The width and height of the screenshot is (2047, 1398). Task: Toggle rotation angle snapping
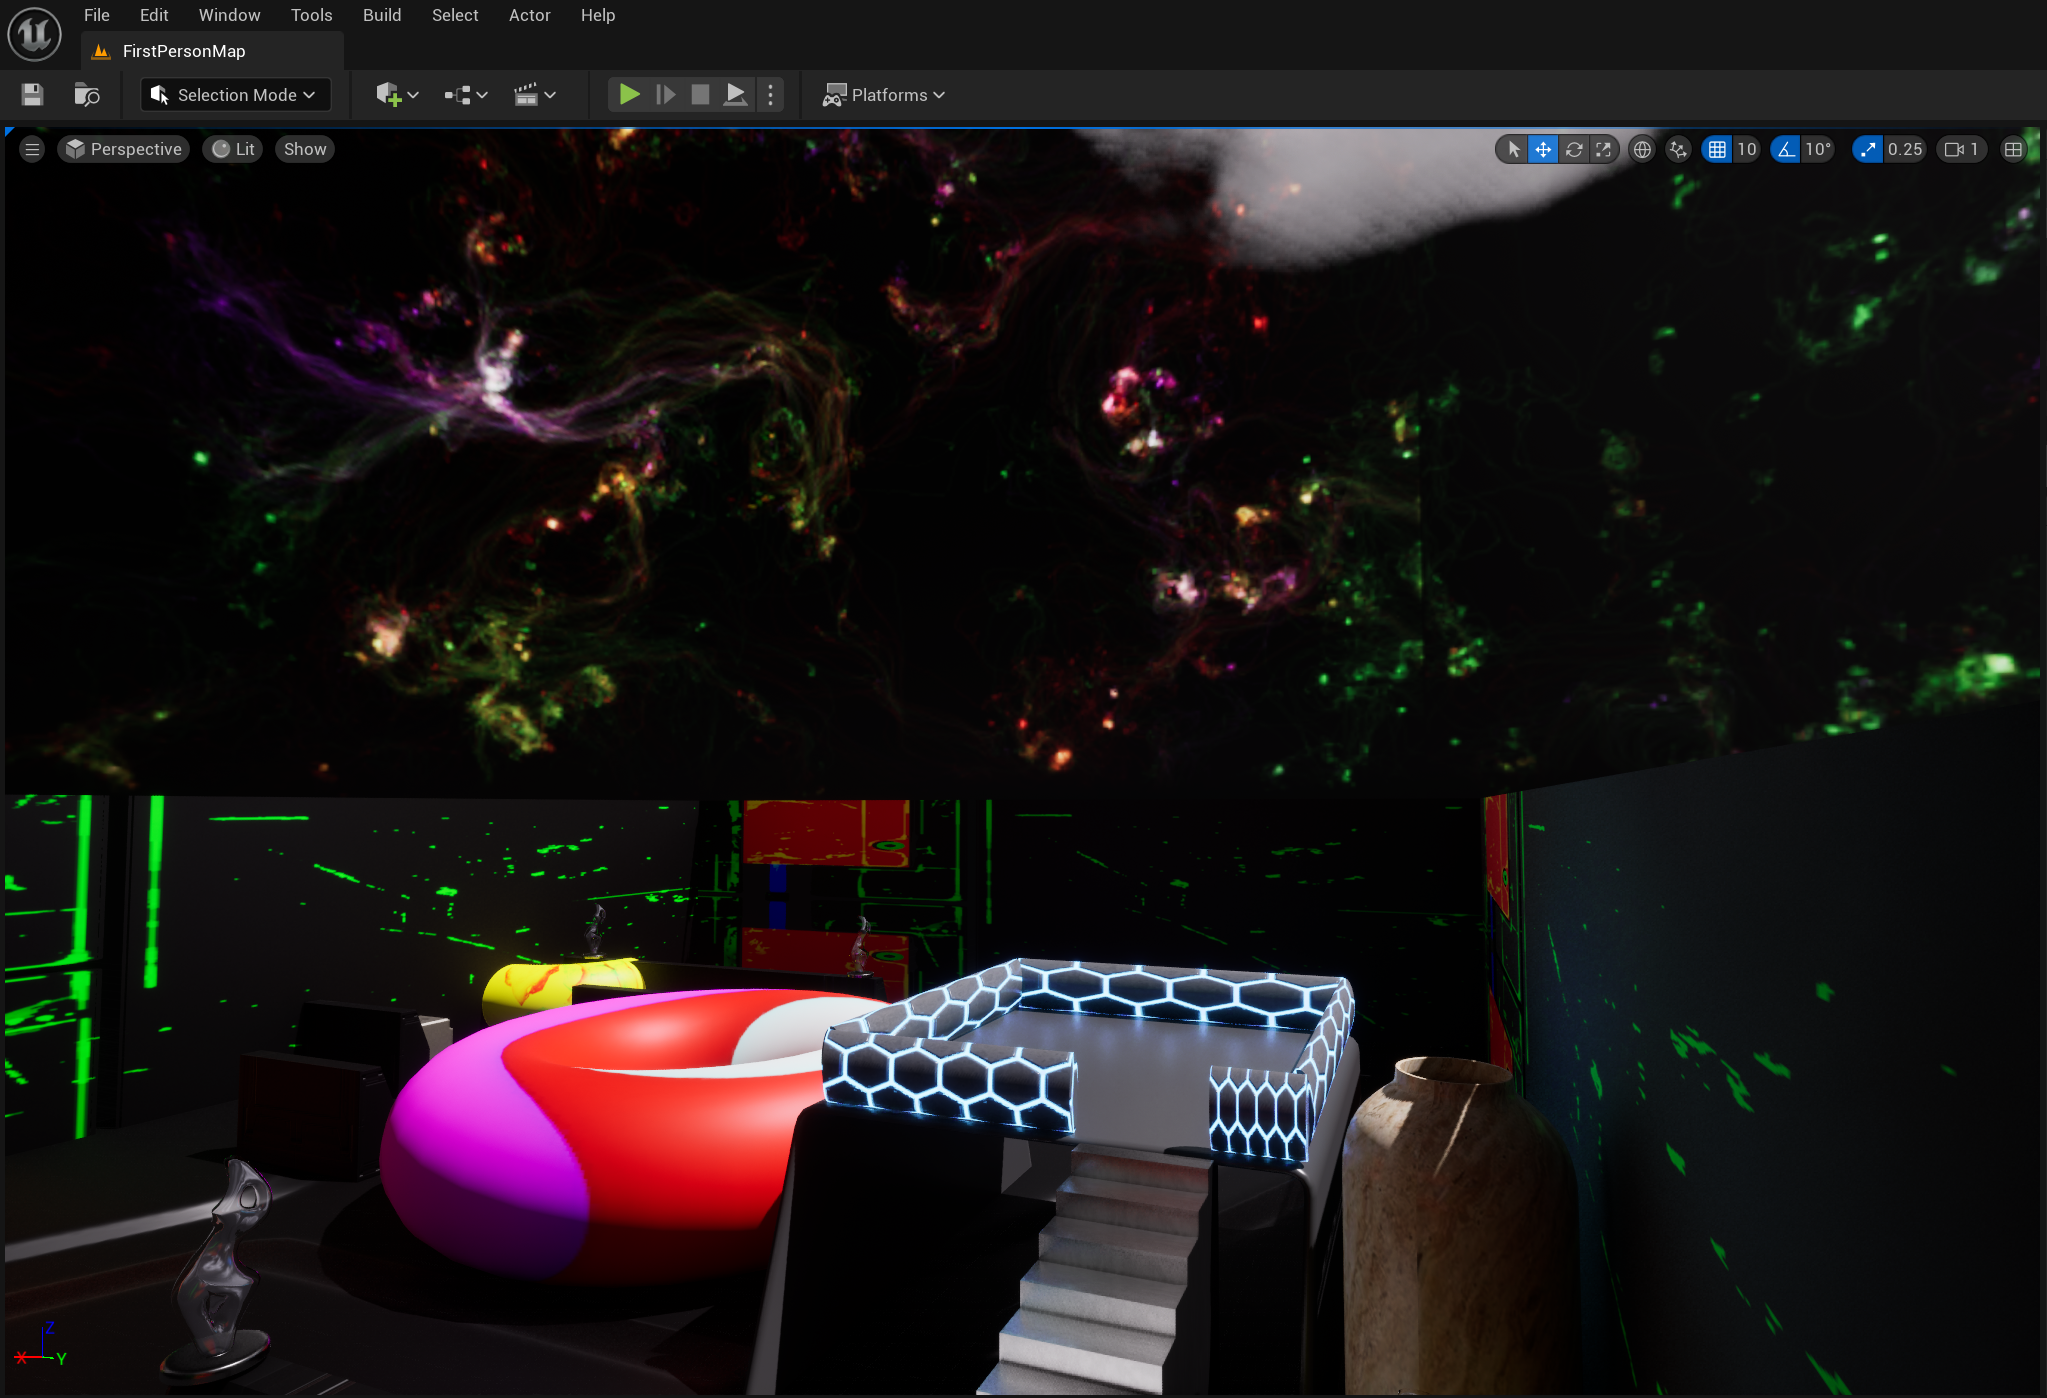tap(1786, 149)
